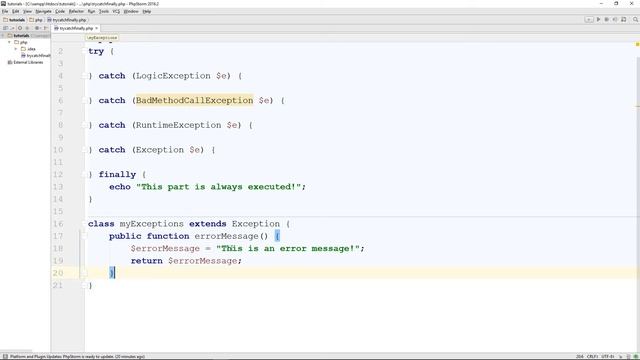The width and height of the screenshot is (640, 360).
Task: Click the "This part is always executed!" string
Action: point(219,187)
